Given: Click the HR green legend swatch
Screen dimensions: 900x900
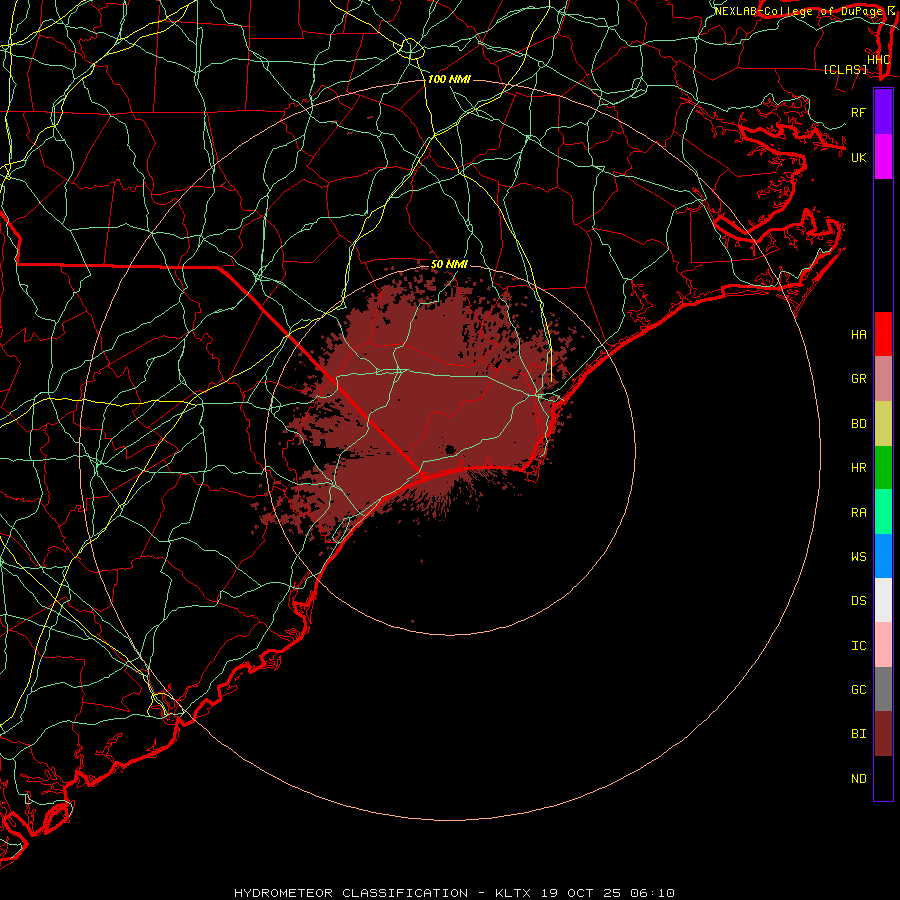Looking at the screenshot, I should 883,468.
